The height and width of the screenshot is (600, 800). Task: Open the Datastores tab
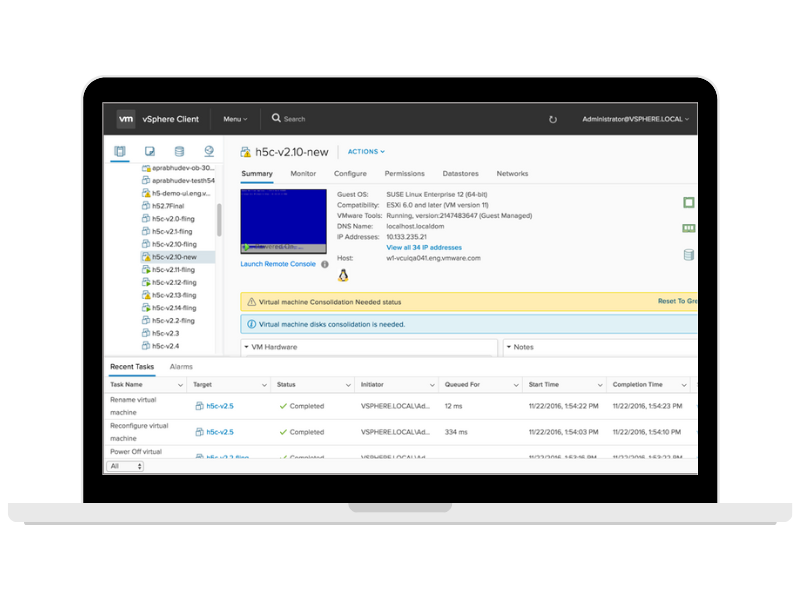(461, 173)
